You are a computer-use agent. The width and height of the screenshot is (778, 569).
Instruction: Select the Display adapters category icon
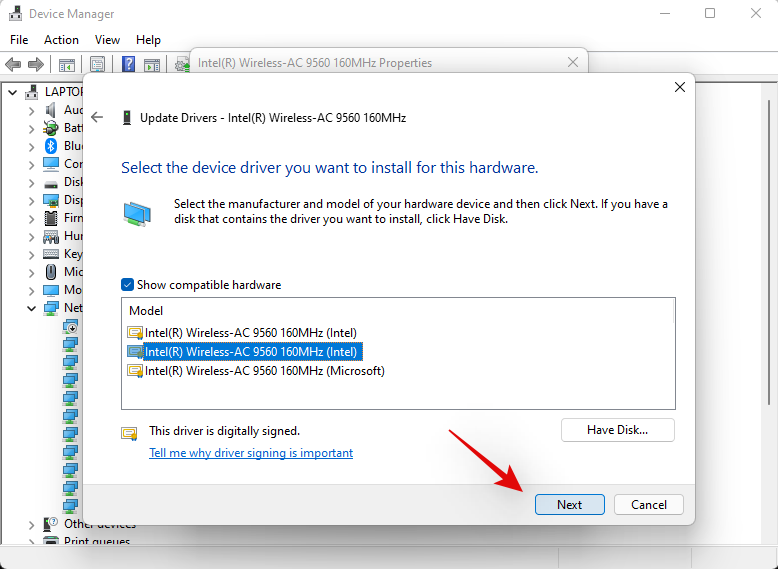coord(51,200)
